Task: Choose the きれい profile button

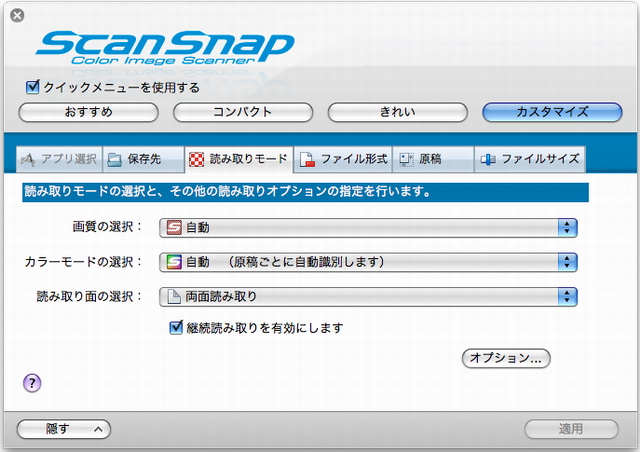Action: pos(398,112)
